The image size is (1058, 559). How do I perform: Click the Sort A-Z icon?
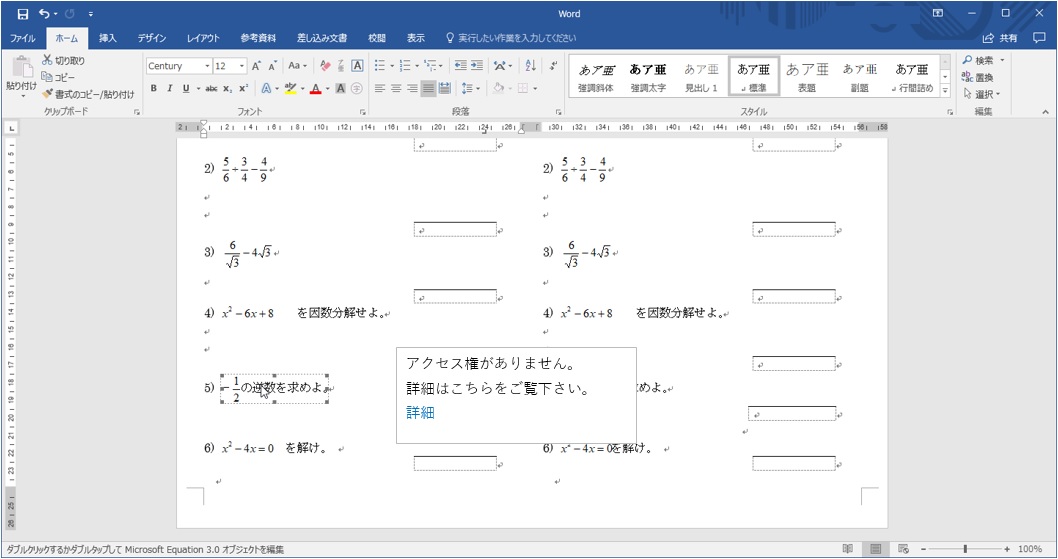[x=530, y=66]
